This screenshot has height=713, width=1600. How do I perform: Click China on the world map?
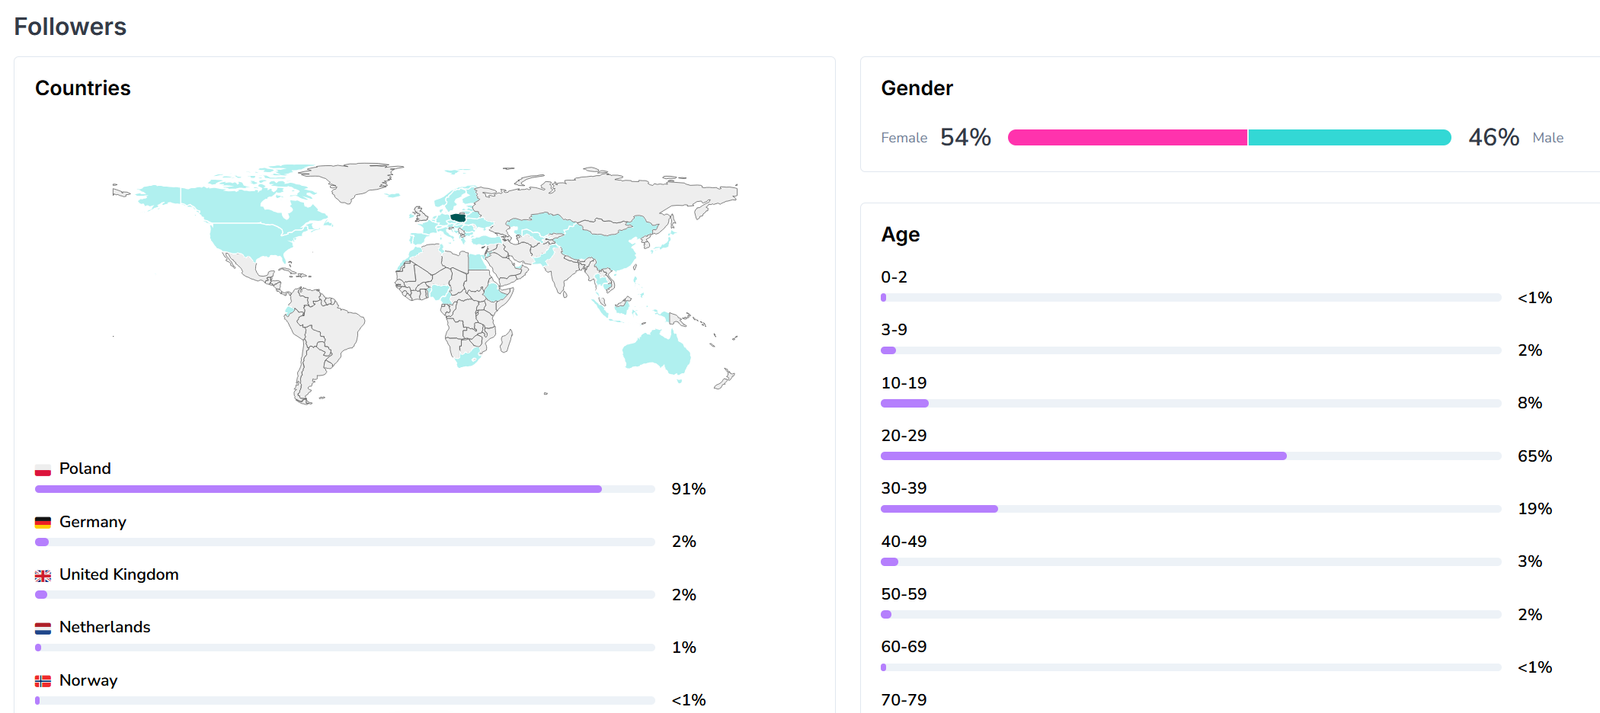[600, 247]
